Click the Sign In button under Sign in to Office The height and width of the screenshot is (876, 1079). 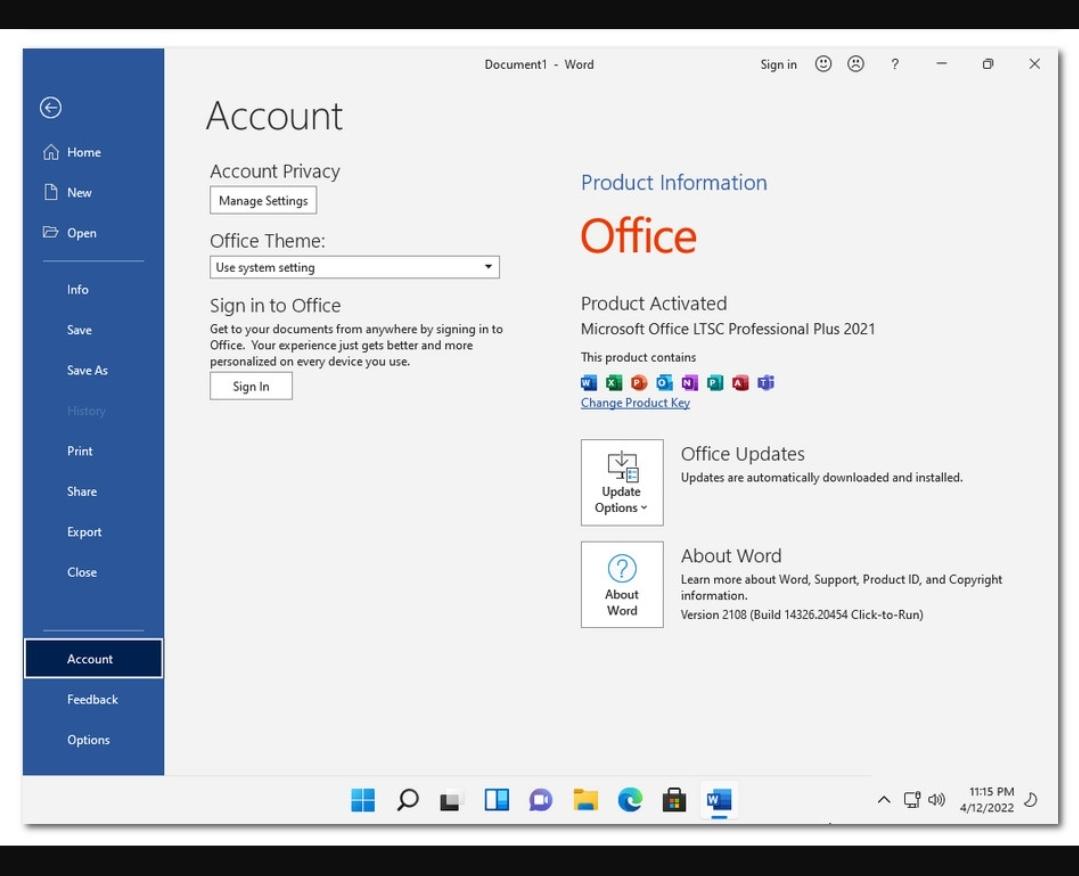(x=251, y=386)
